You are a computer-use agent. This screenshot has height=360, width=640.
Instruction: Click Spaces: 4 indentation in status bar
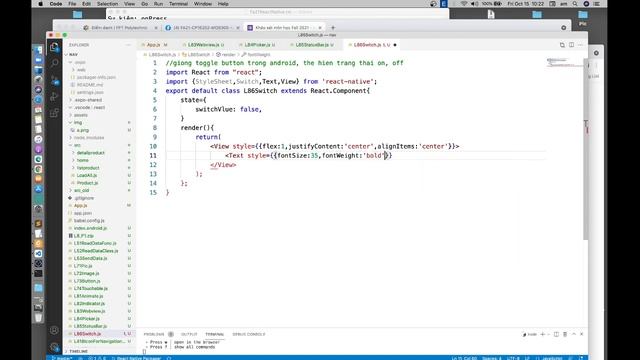click(x=492, y=358)
